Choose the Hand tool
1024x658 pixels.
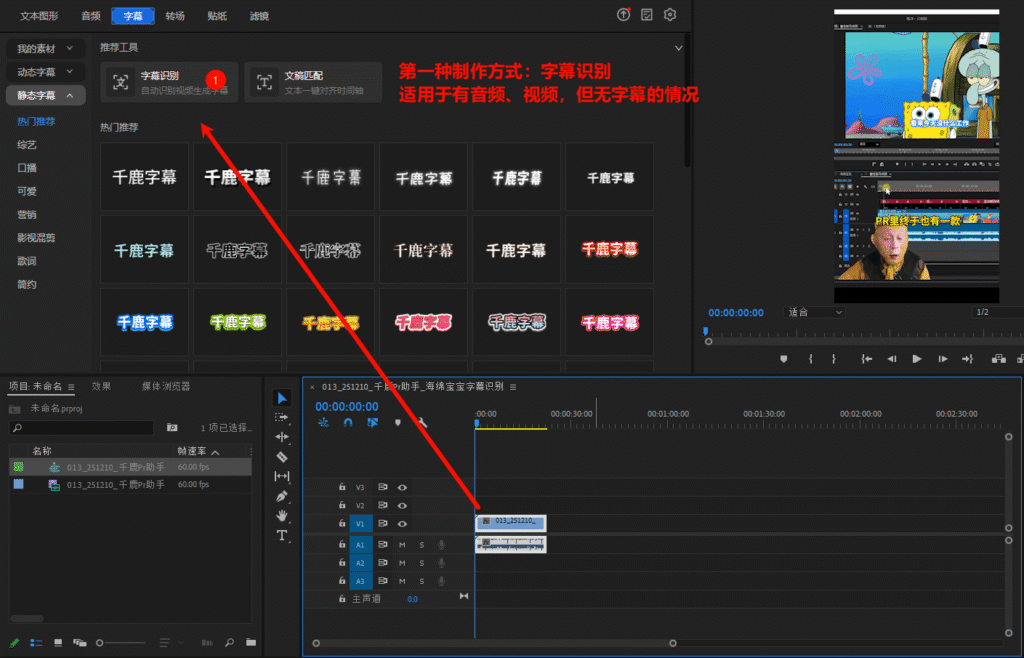282,515
